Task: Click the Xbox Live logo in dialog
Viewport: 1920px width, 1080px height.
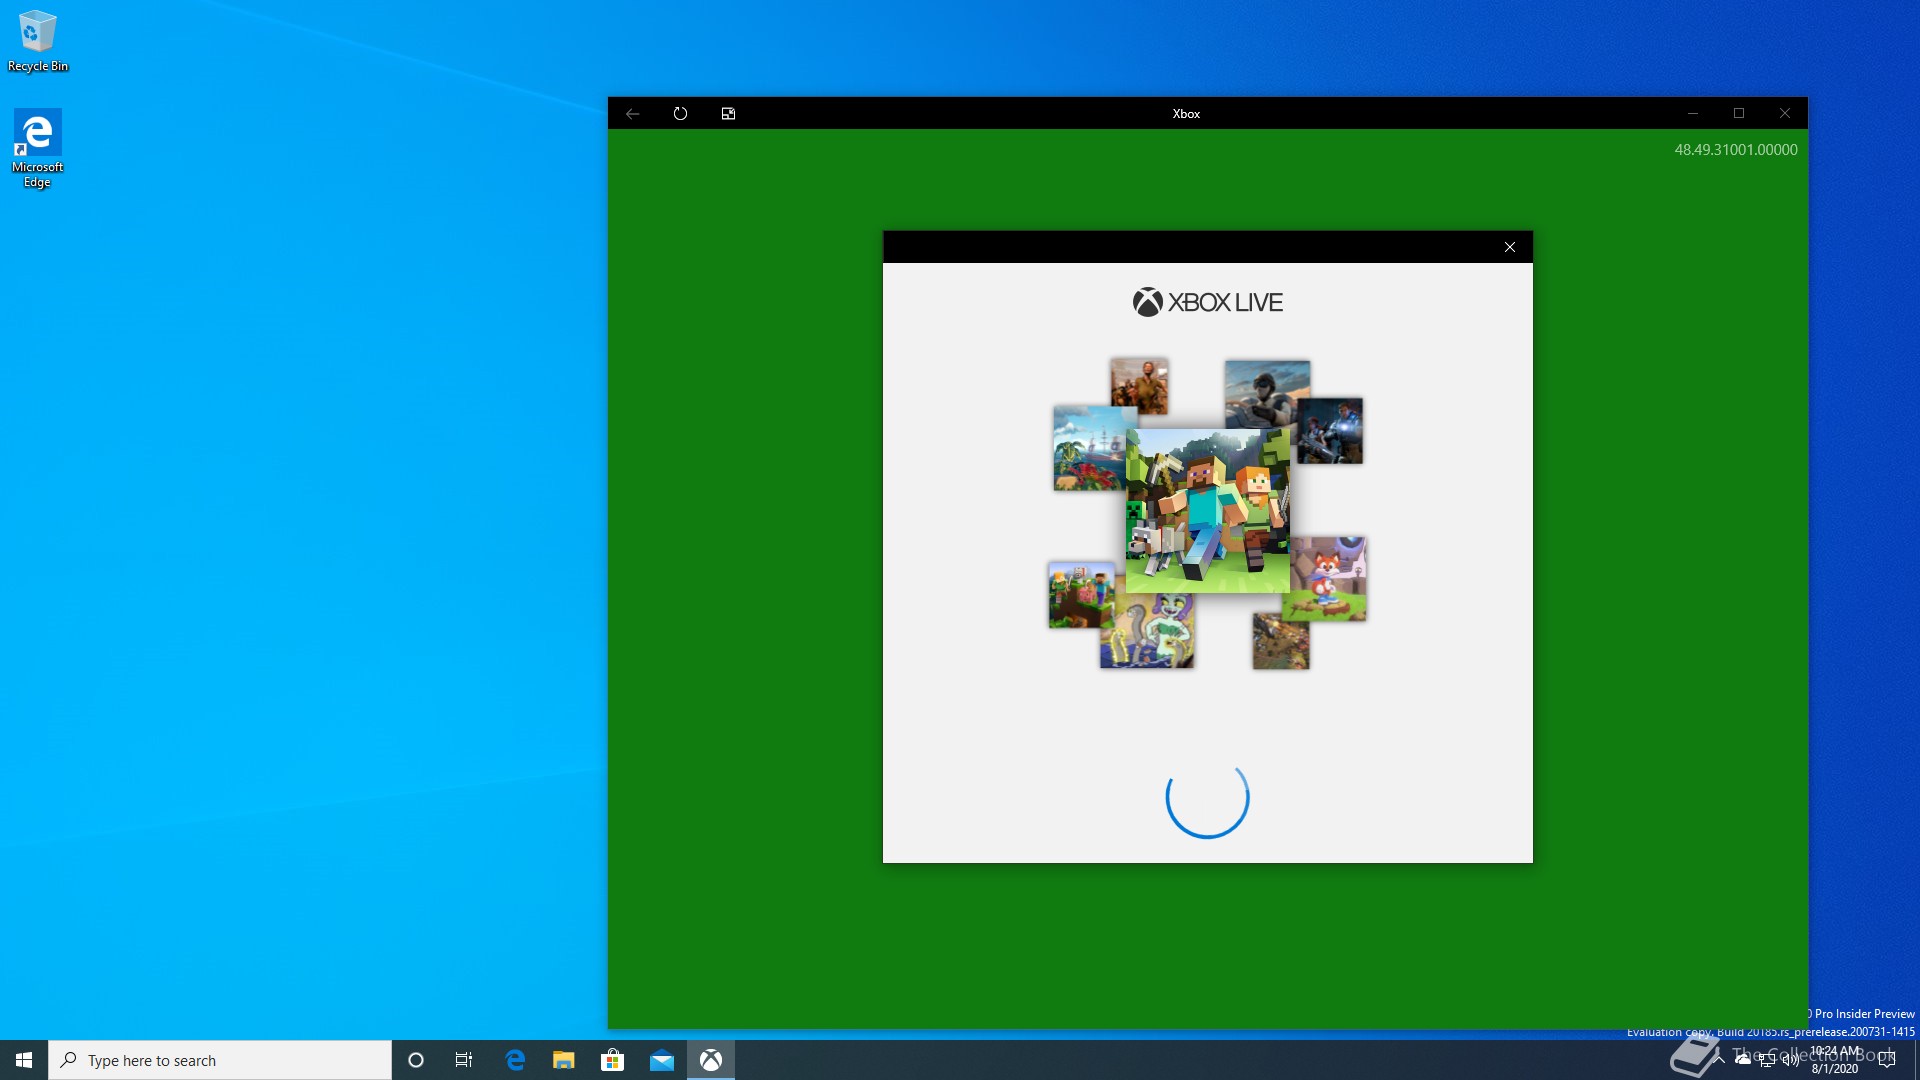Action: tap(1207, 302)
